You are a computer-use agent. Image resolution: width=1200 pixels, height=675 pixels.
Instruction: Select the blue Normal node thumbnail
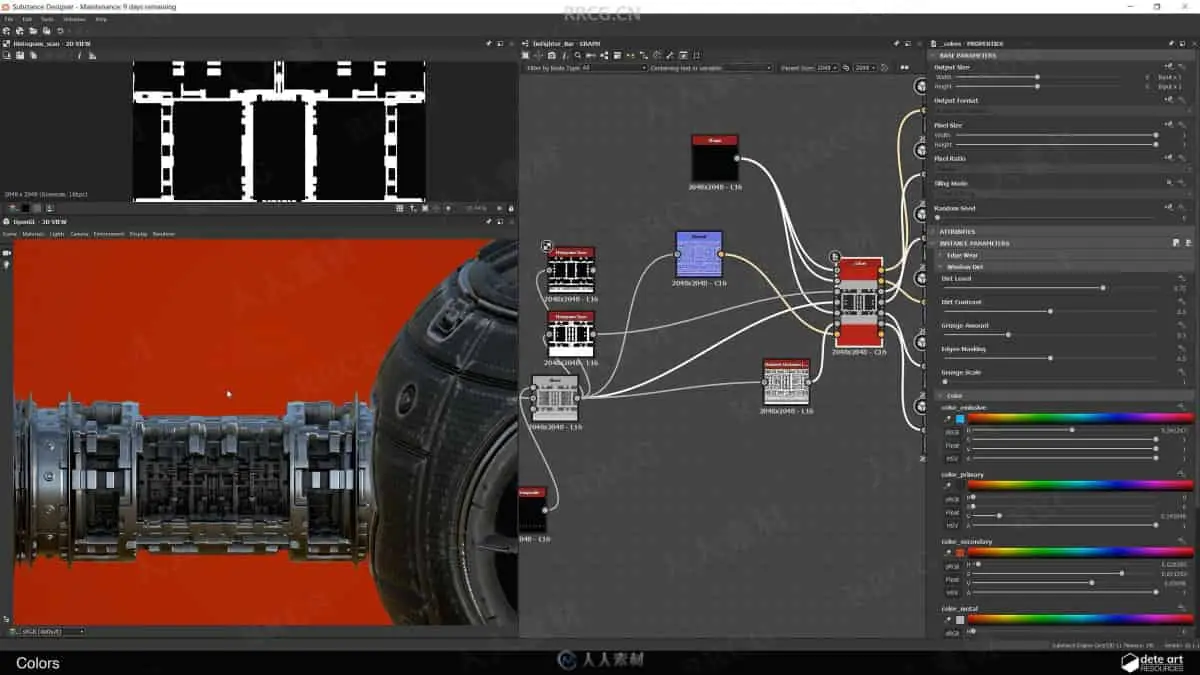pyautogui.click(x=699, y=255)
